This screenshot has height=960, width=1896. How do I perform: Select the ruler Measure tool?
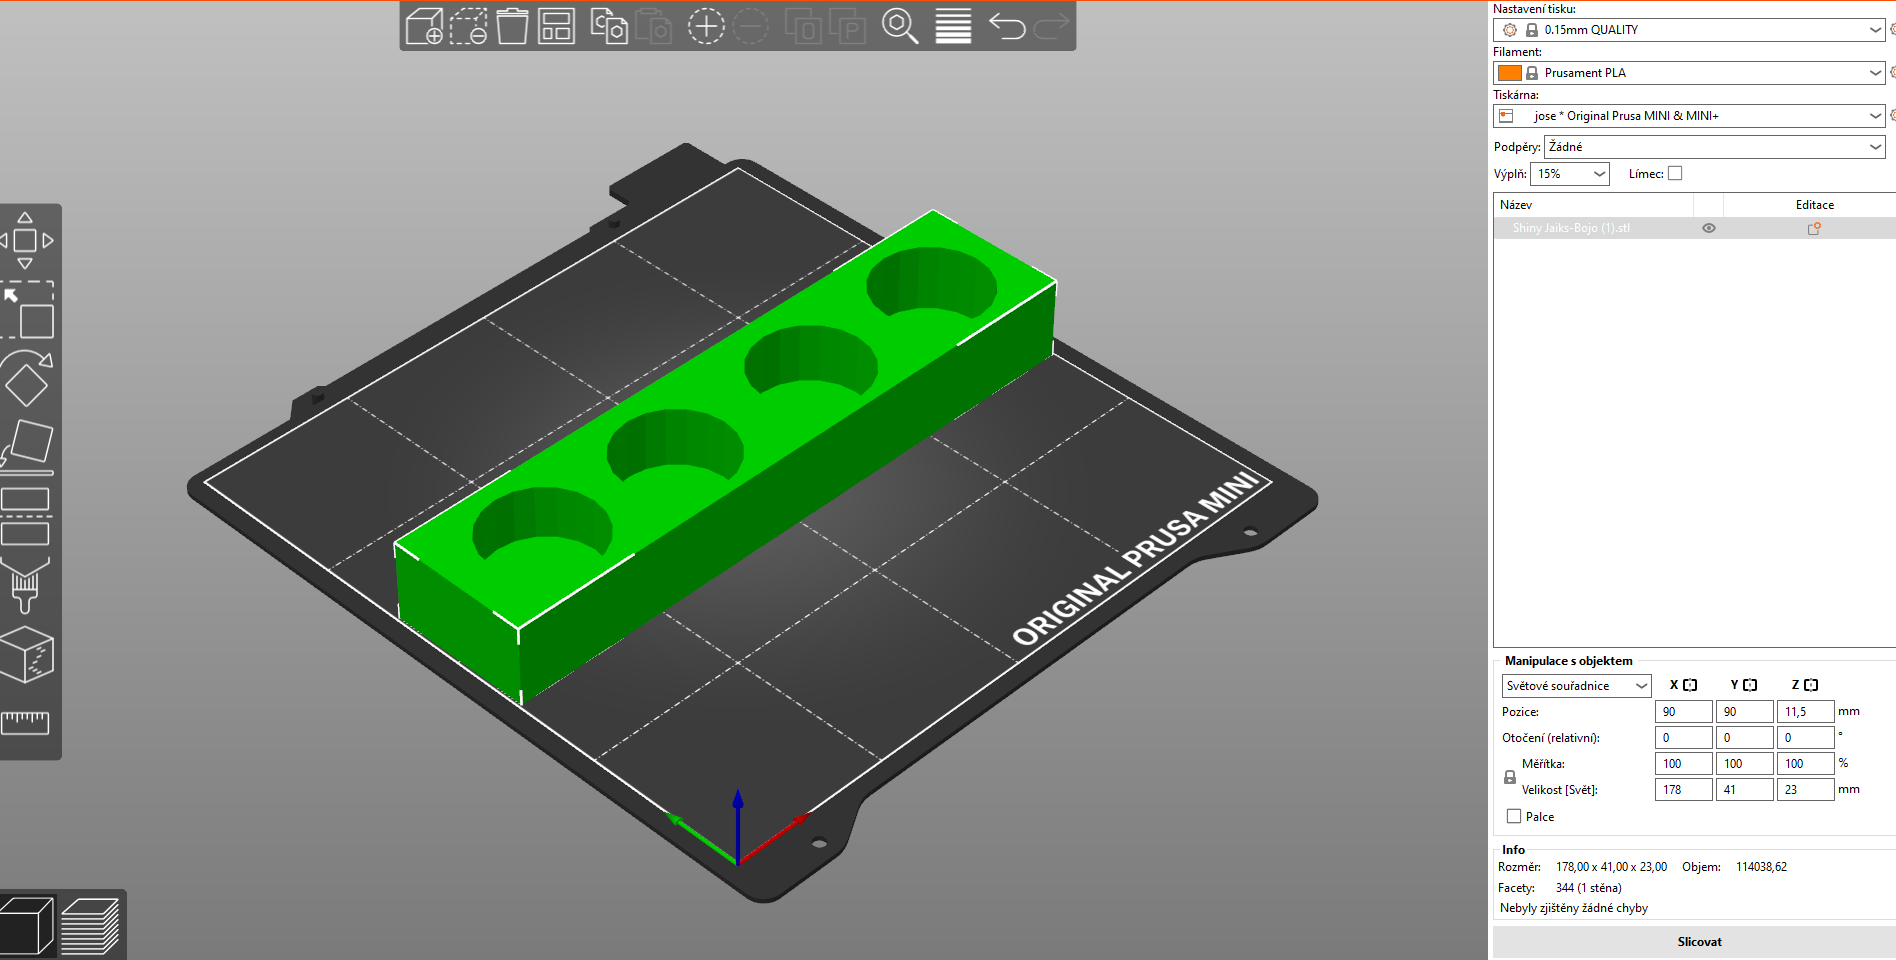pos(26,722)
